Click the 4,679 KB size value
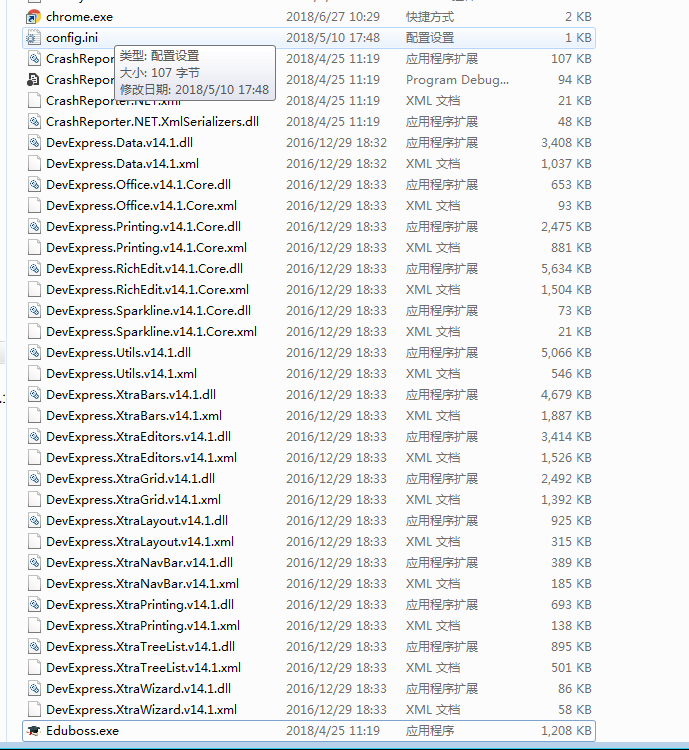The width and height of the screenshot is (689, 750). coord(566,395)
